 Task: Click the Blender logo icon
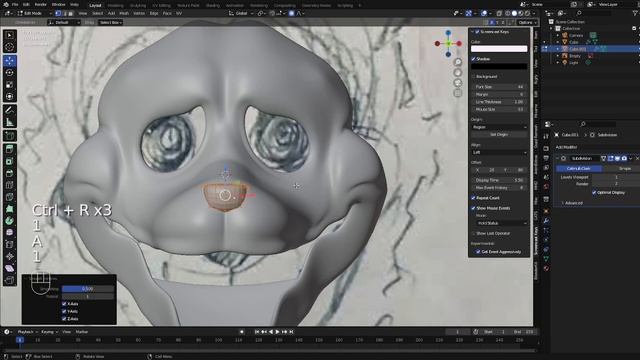click(6, 4)
